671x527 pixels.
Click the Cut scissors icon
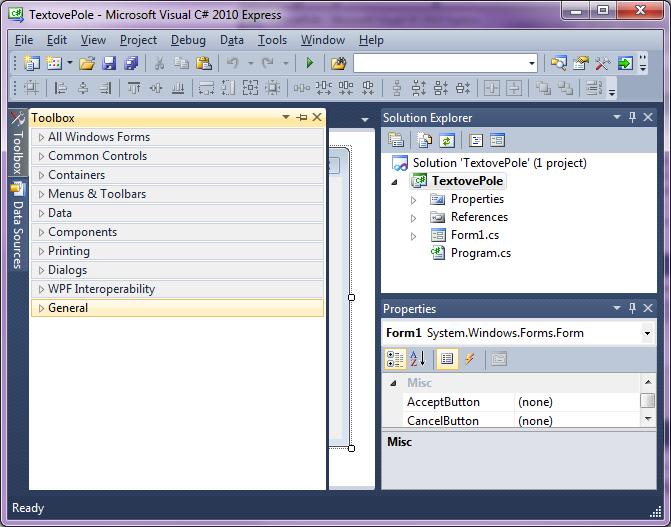(159, 63)
